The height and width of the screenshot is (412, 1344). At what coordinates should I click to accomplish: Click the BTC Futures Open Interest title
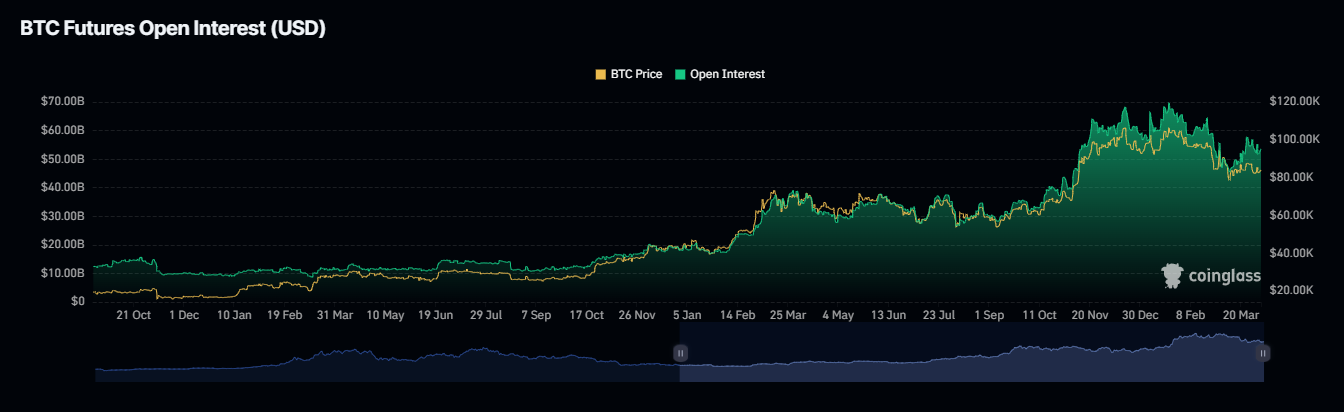coord(173,29)
